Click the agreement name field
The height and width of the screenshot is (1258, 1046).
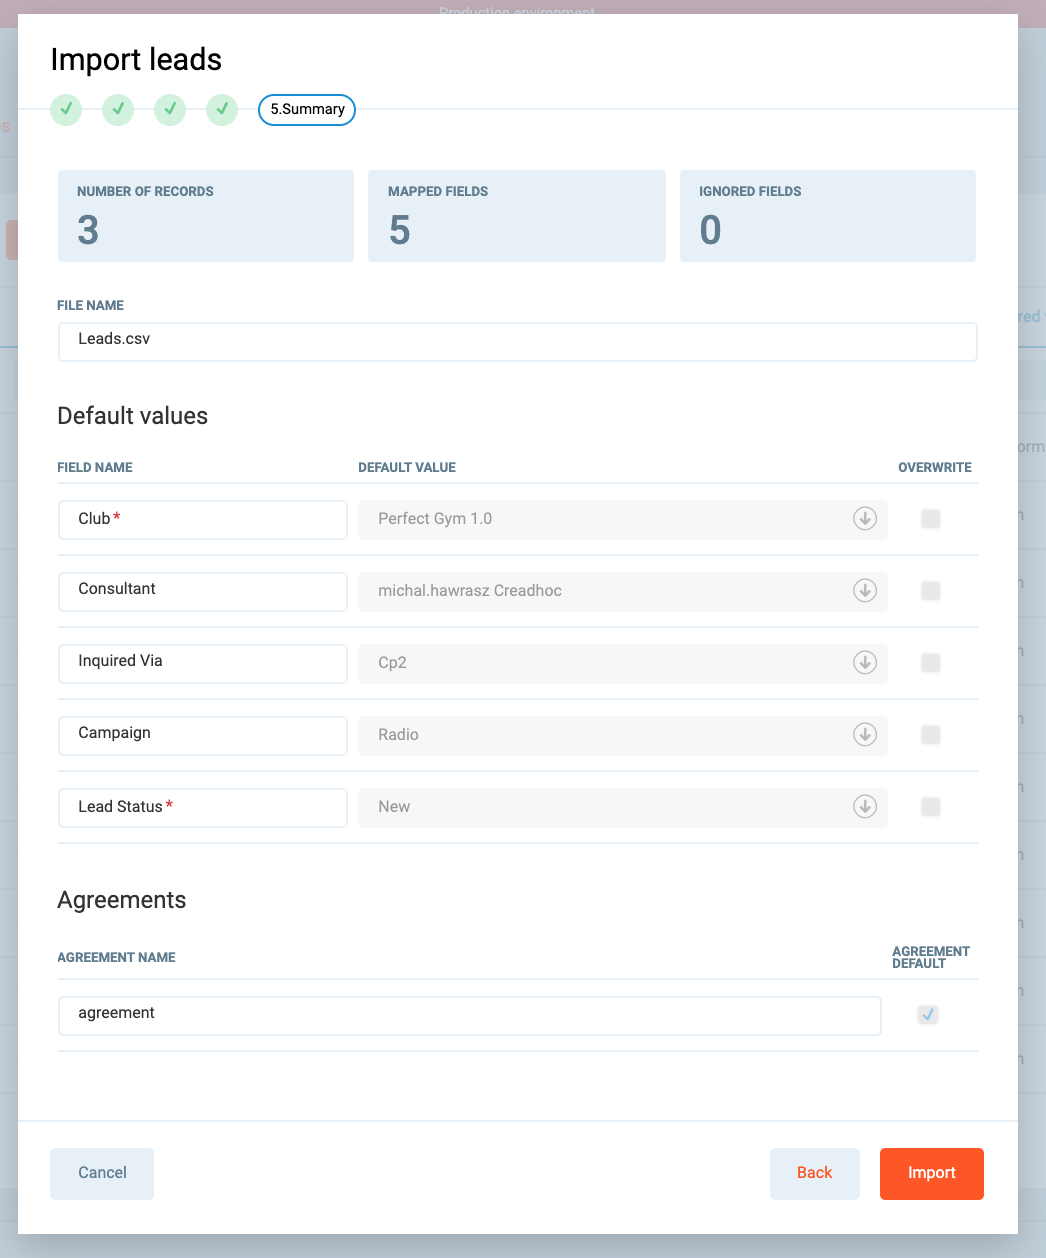point(469,1015)
